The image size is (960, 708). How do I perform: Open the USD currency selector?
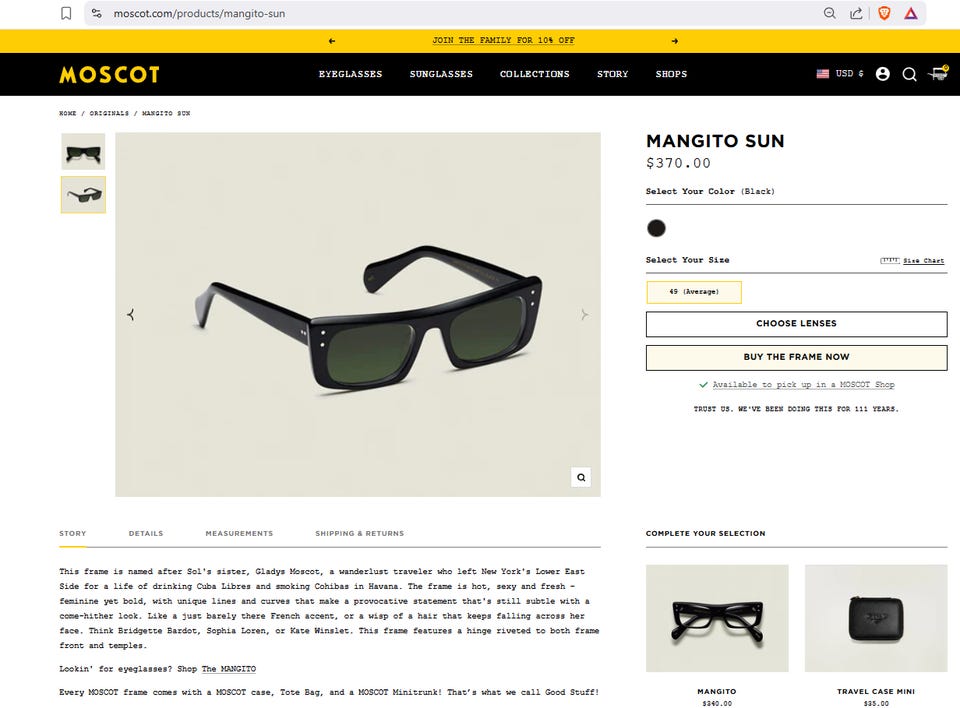coord(839,73)
